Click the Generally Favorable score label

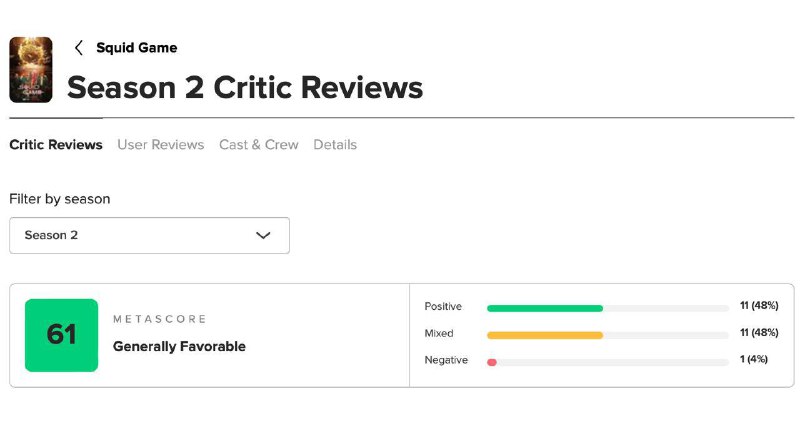tap(179, 347)
